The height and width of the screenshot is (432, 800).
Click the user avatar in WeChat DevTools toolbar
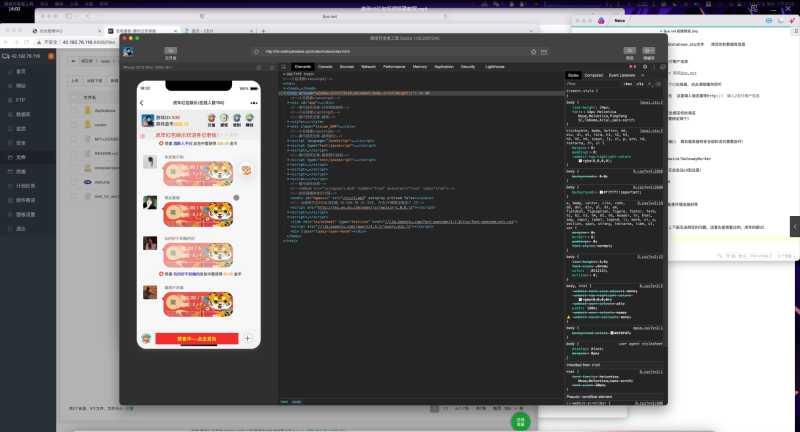tap(128, 52)
